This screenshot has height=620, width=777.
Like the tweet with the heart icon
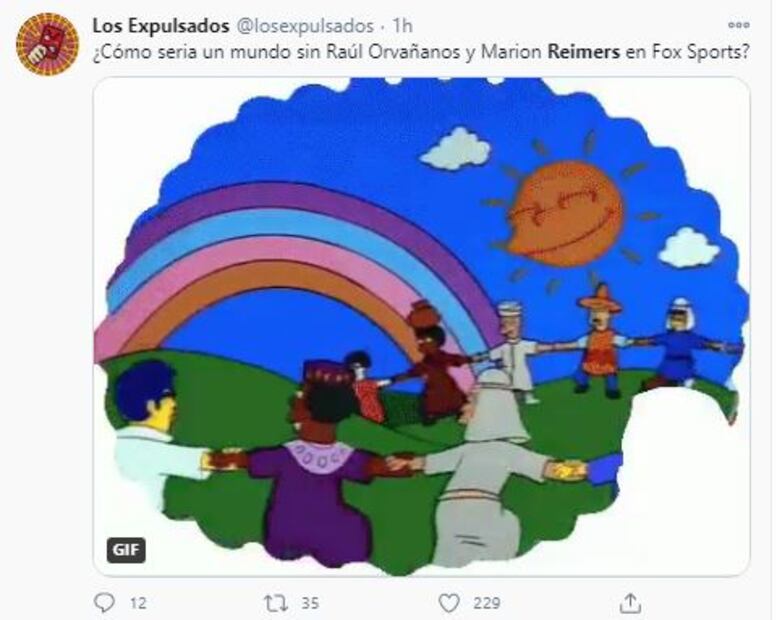[x=449, y=603]
